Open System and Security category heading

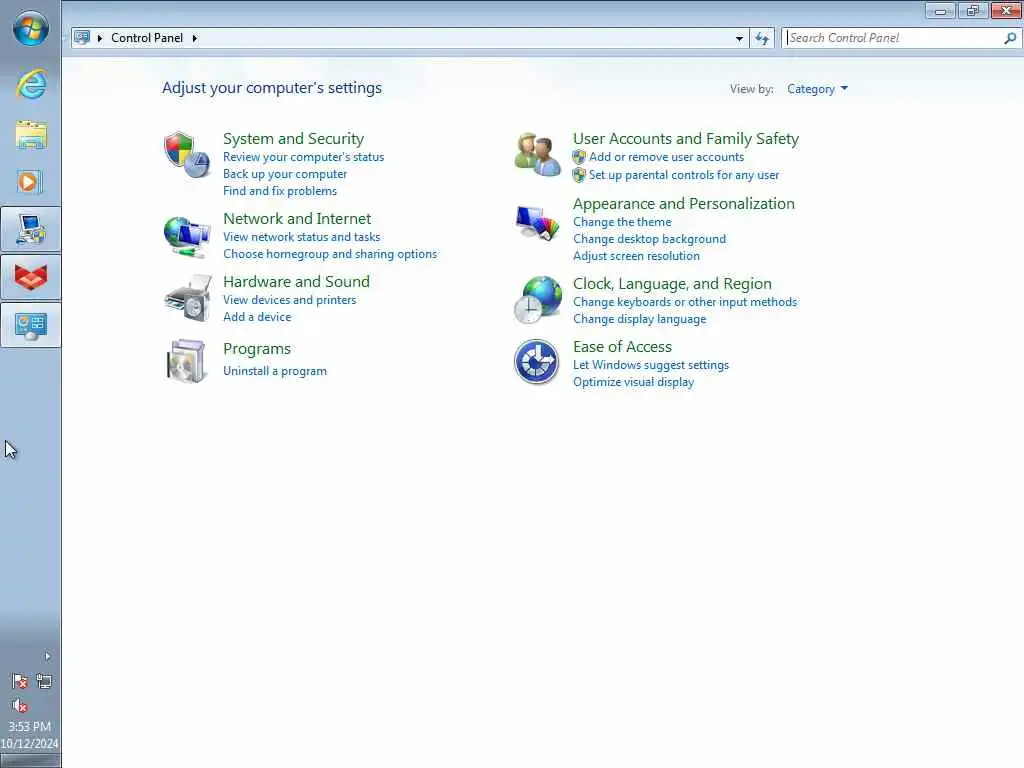click(293, 138)
